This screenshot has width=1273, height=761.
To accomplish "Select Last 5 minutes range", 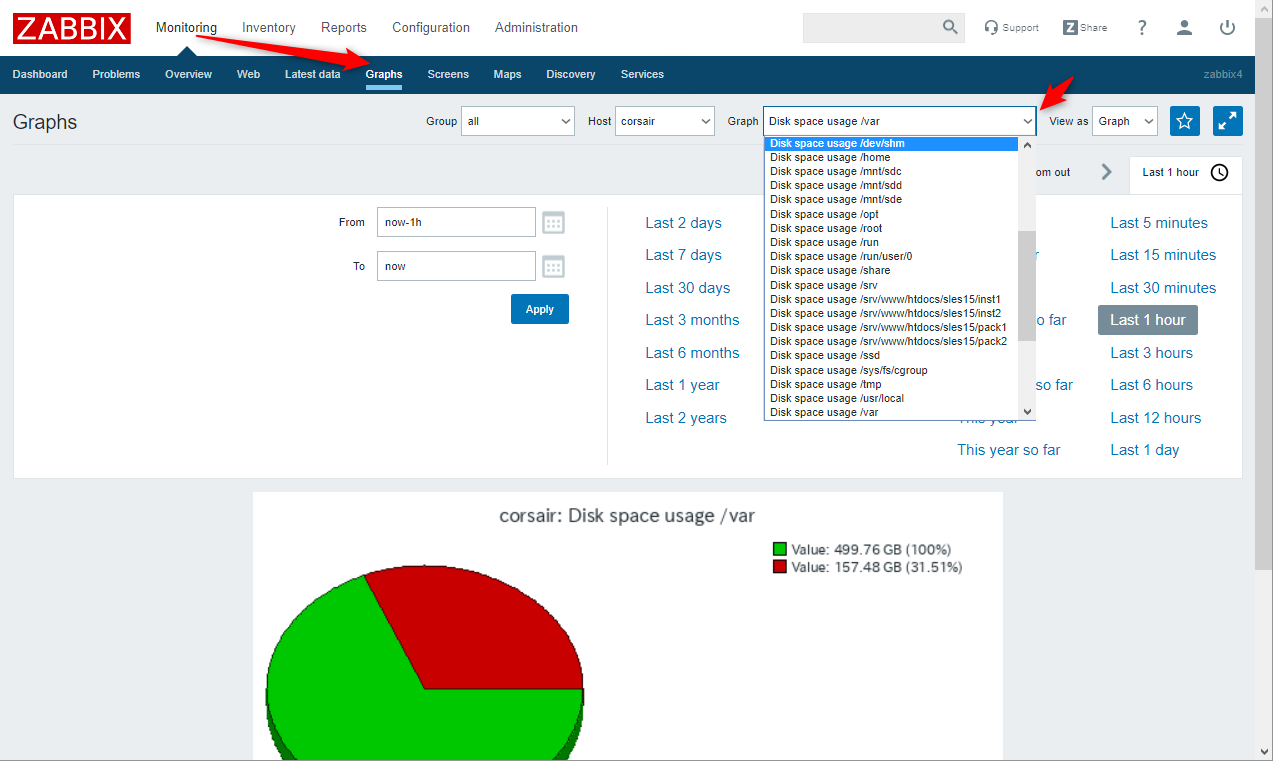I will pos(1159,223).
